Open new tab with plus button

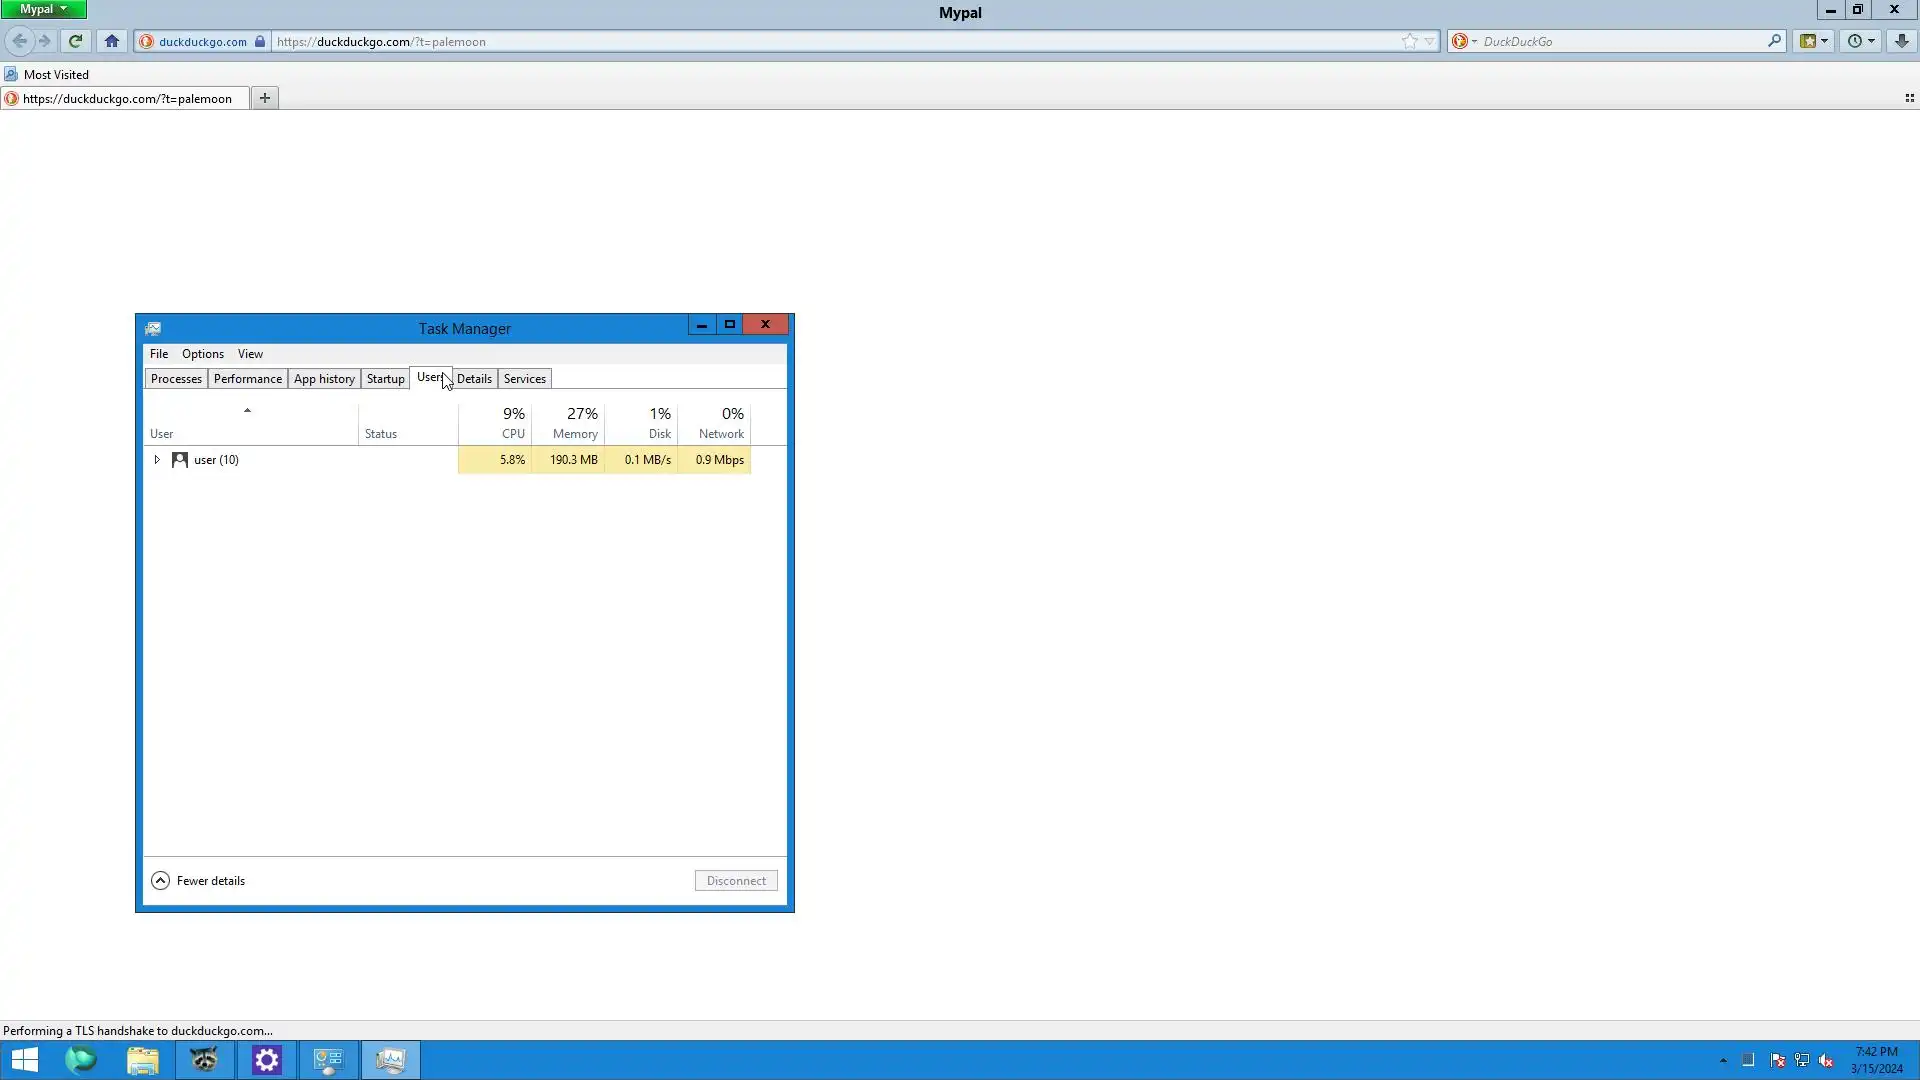(265, 98)
